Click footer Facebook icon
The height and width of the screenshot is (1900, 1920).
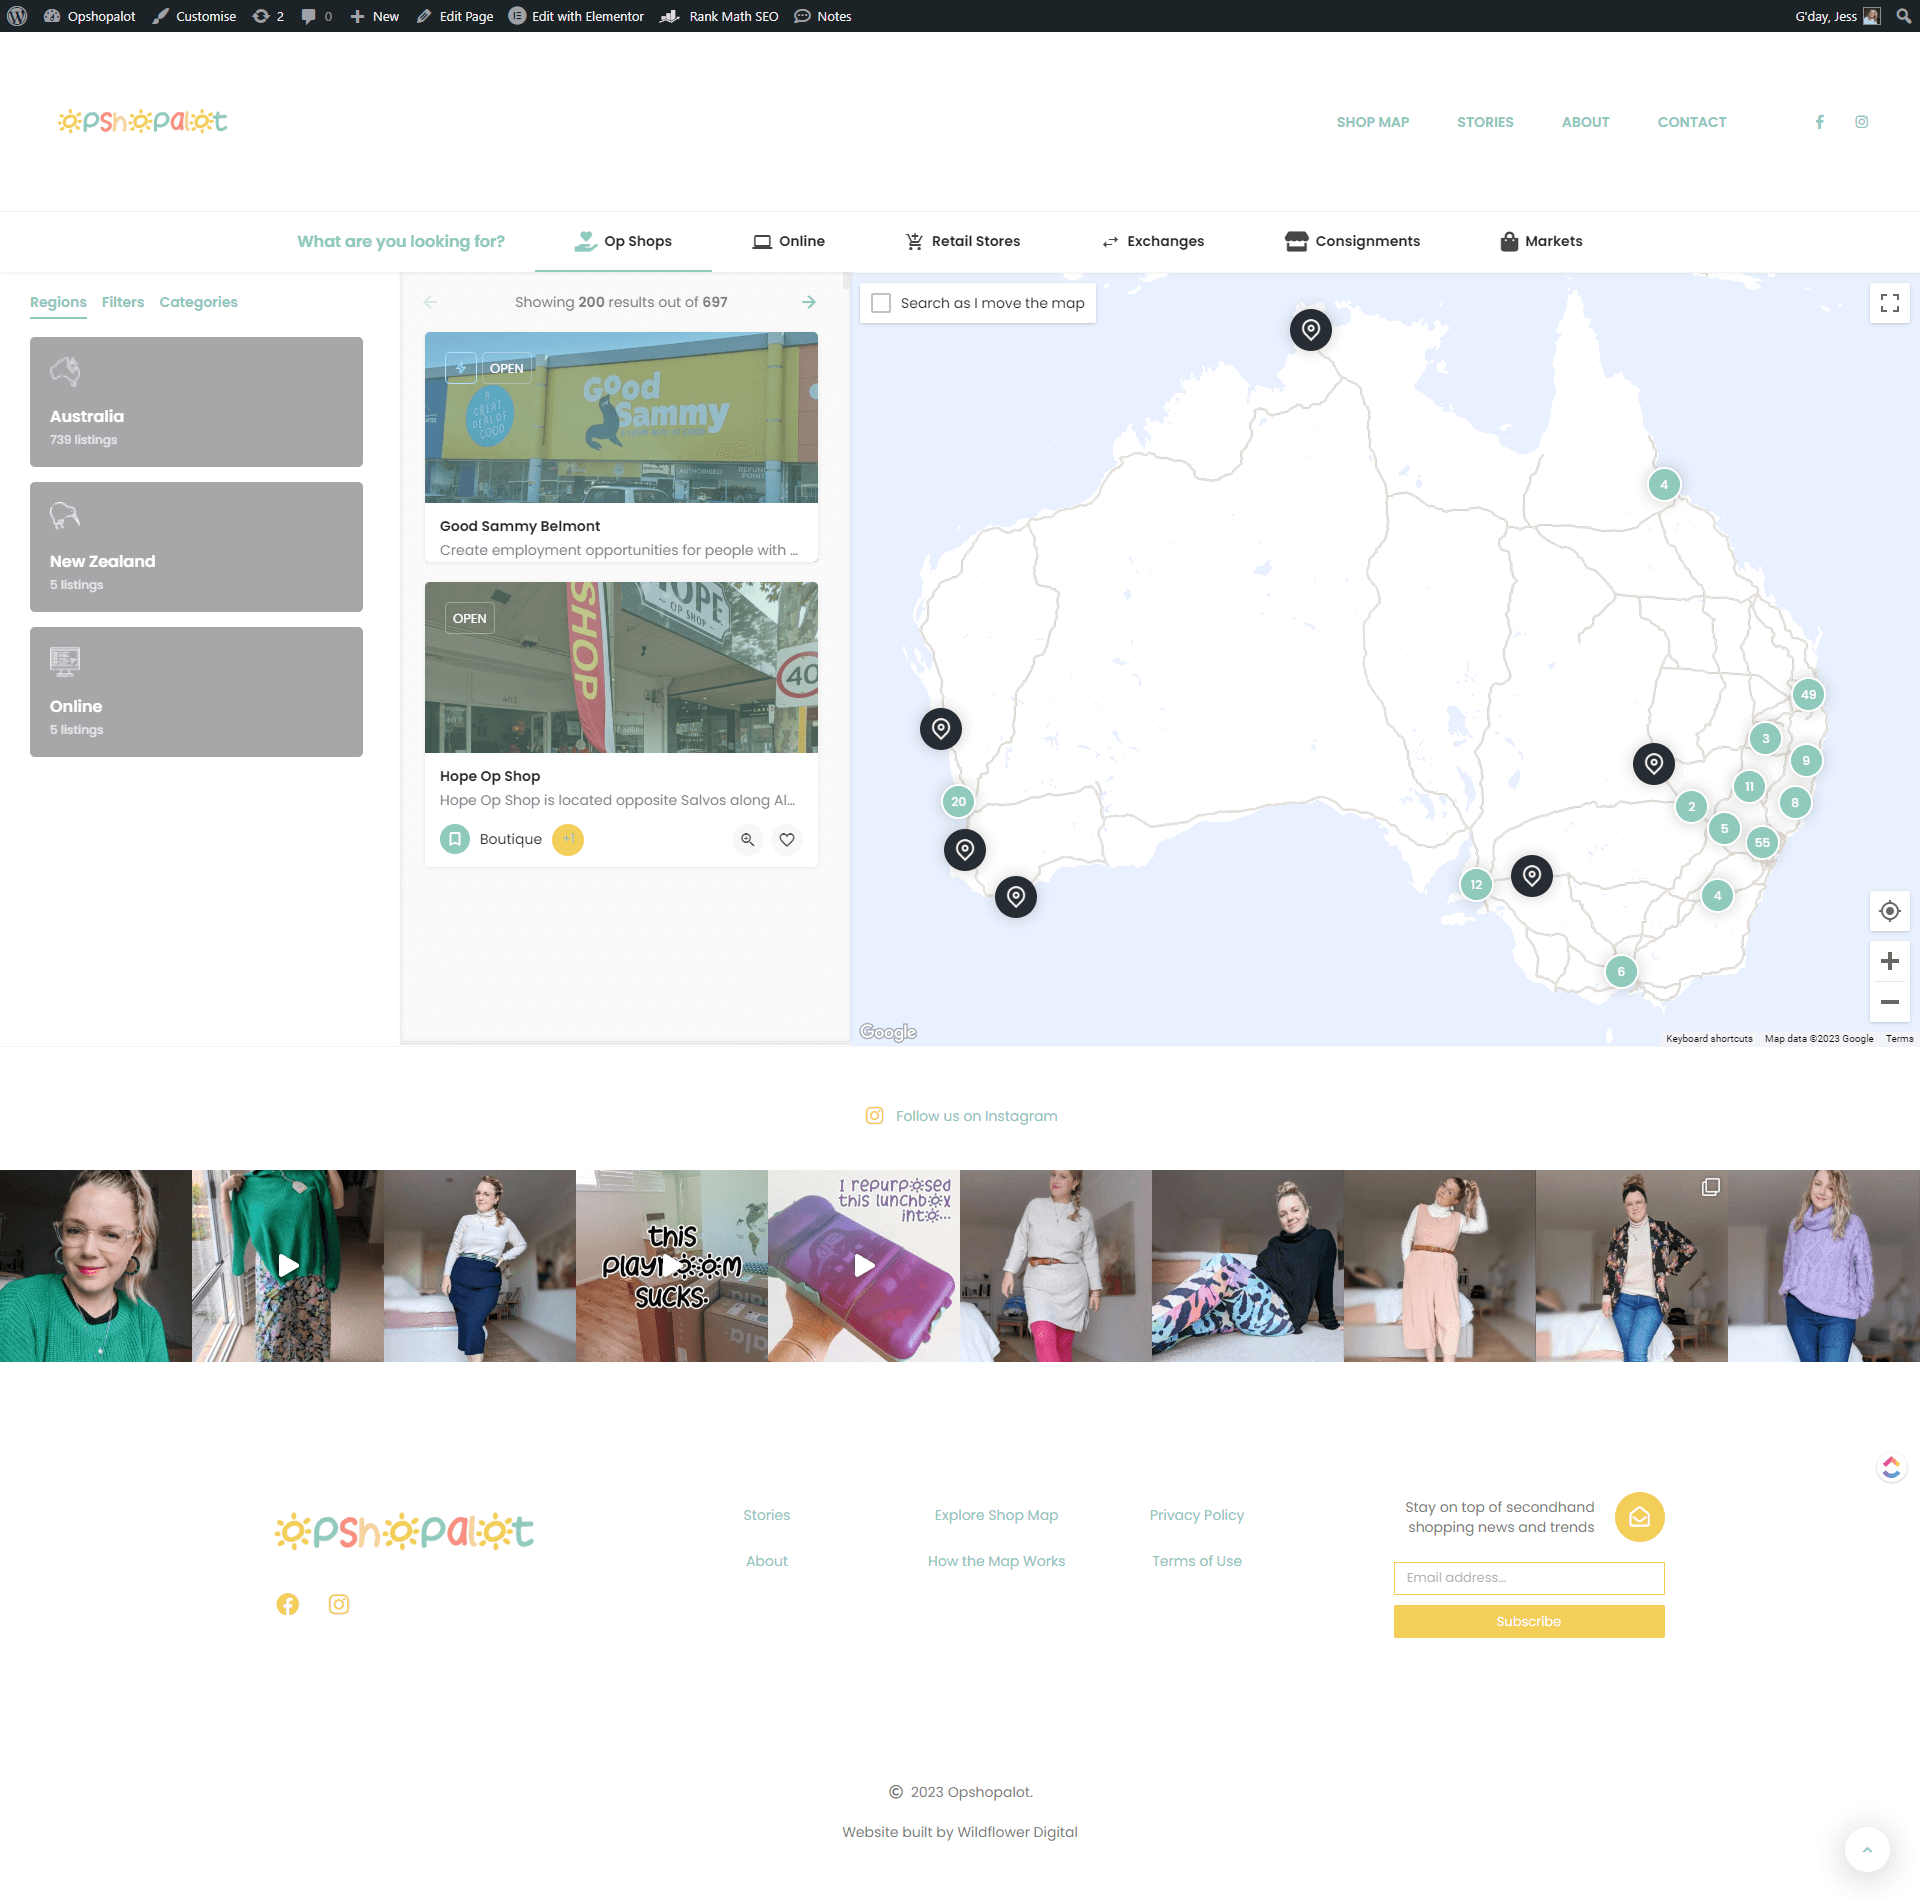[288, 1604]
